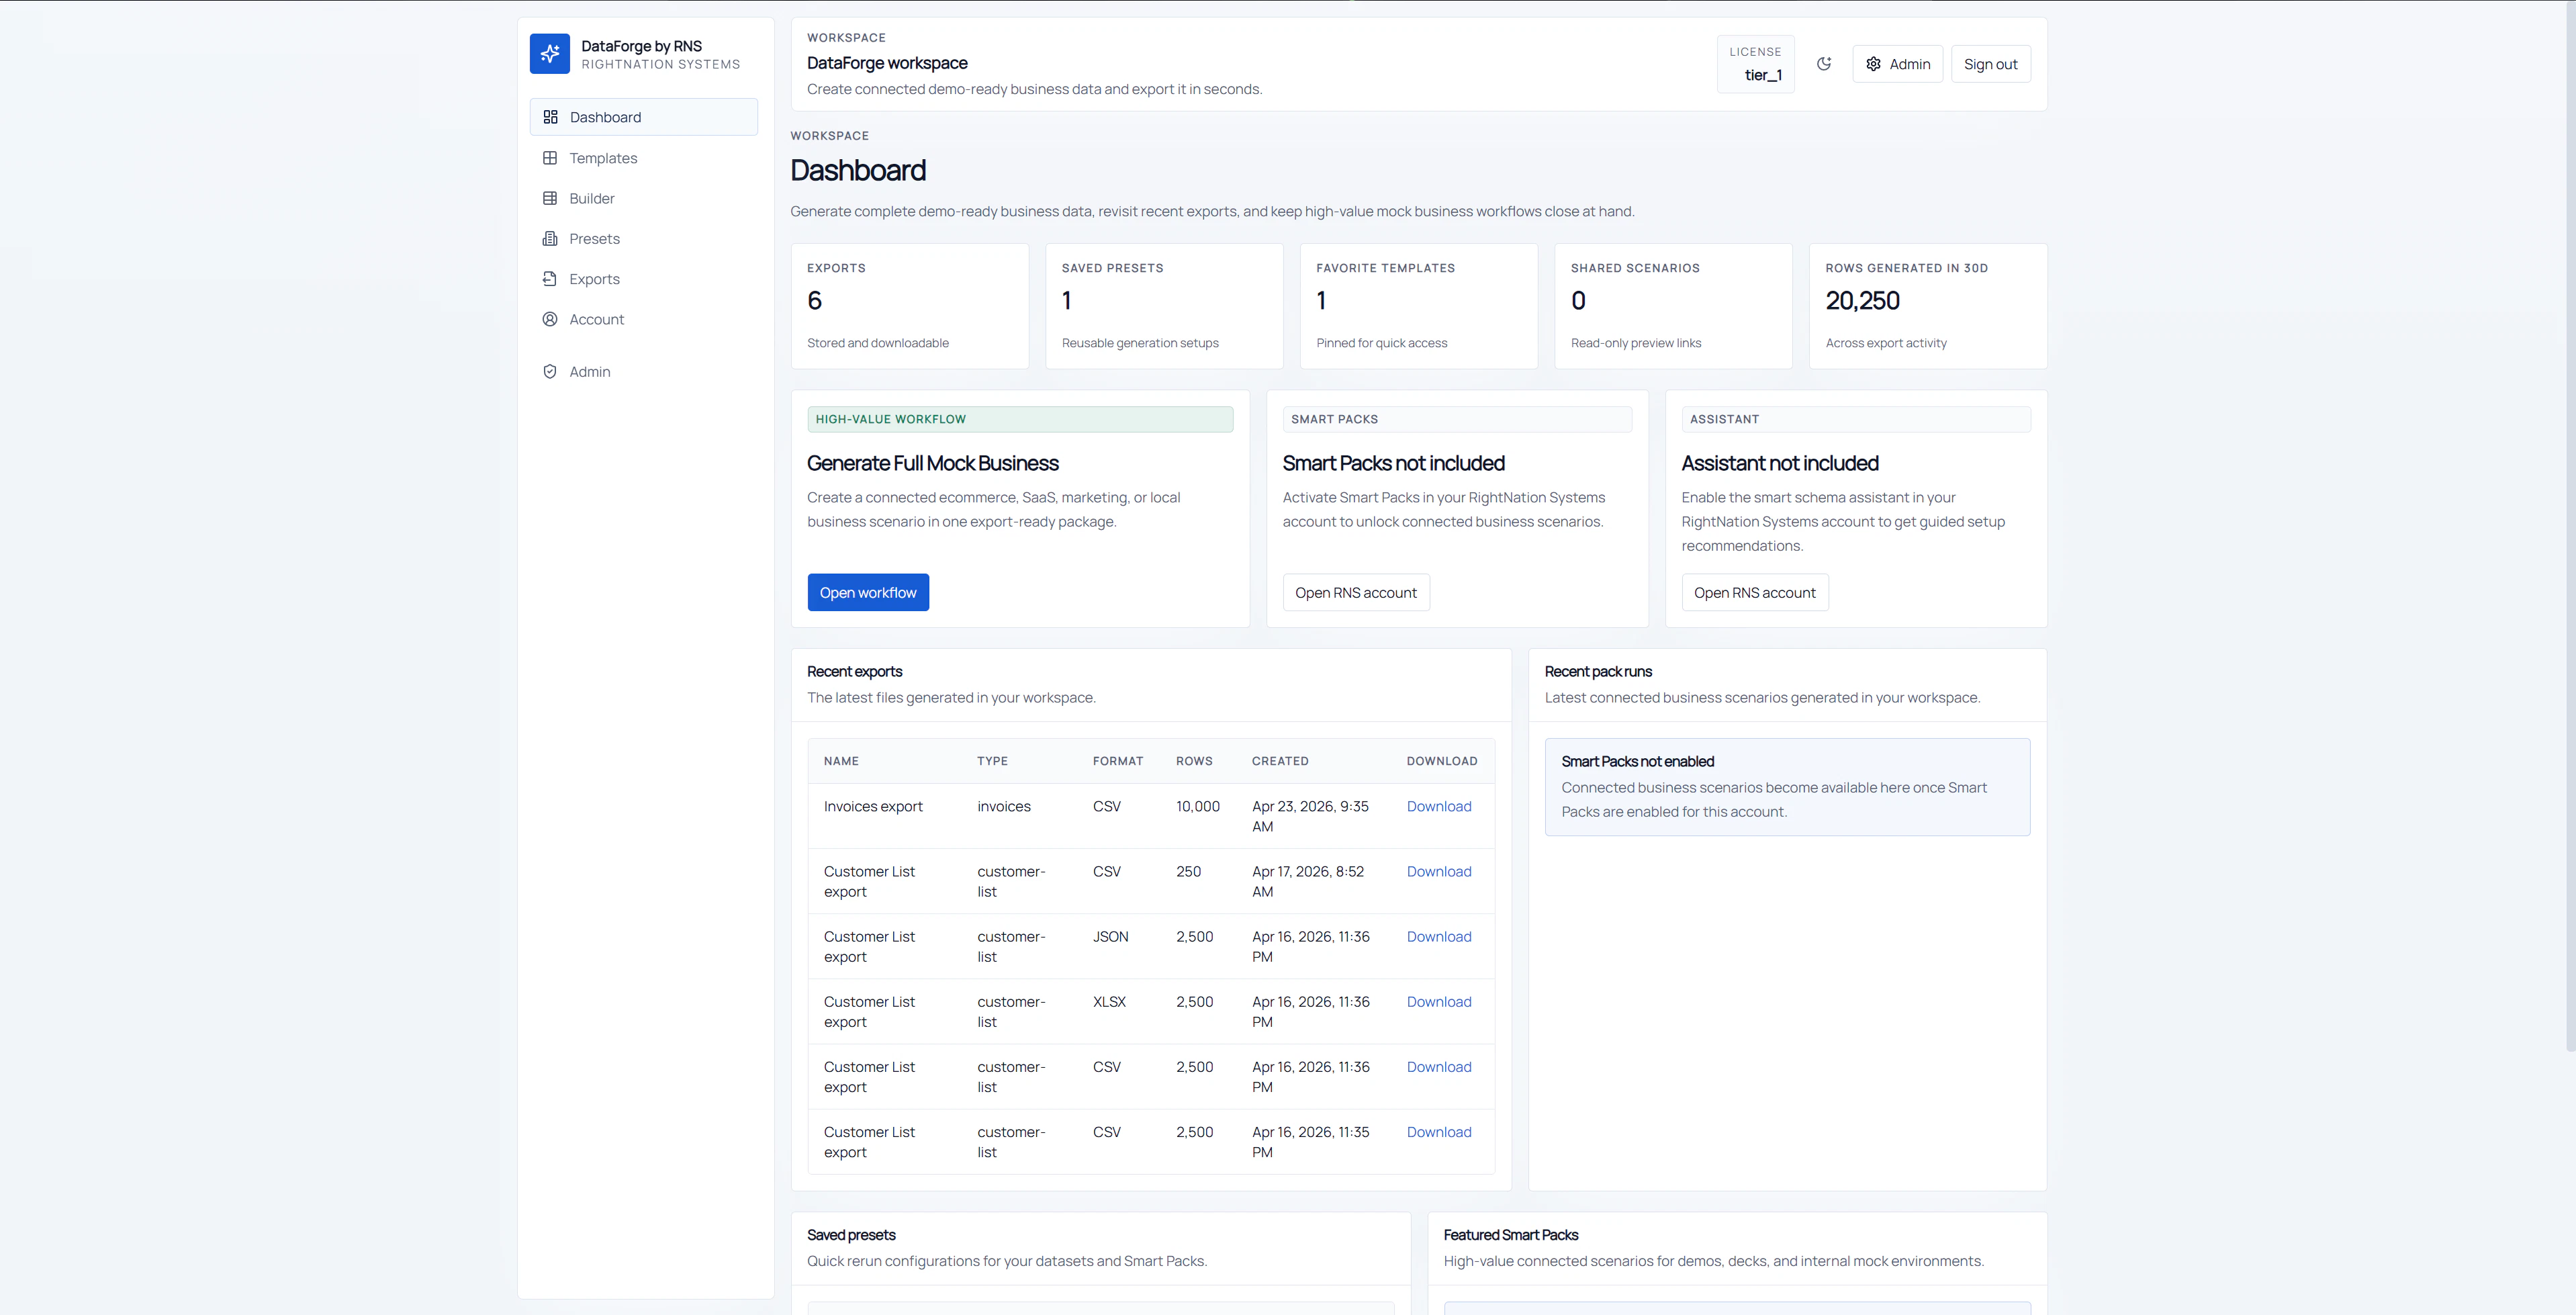Screen dimensions: 2576x1315
Task: Click the DataForge sparkle logo icon
Action: tap(549, 54)
